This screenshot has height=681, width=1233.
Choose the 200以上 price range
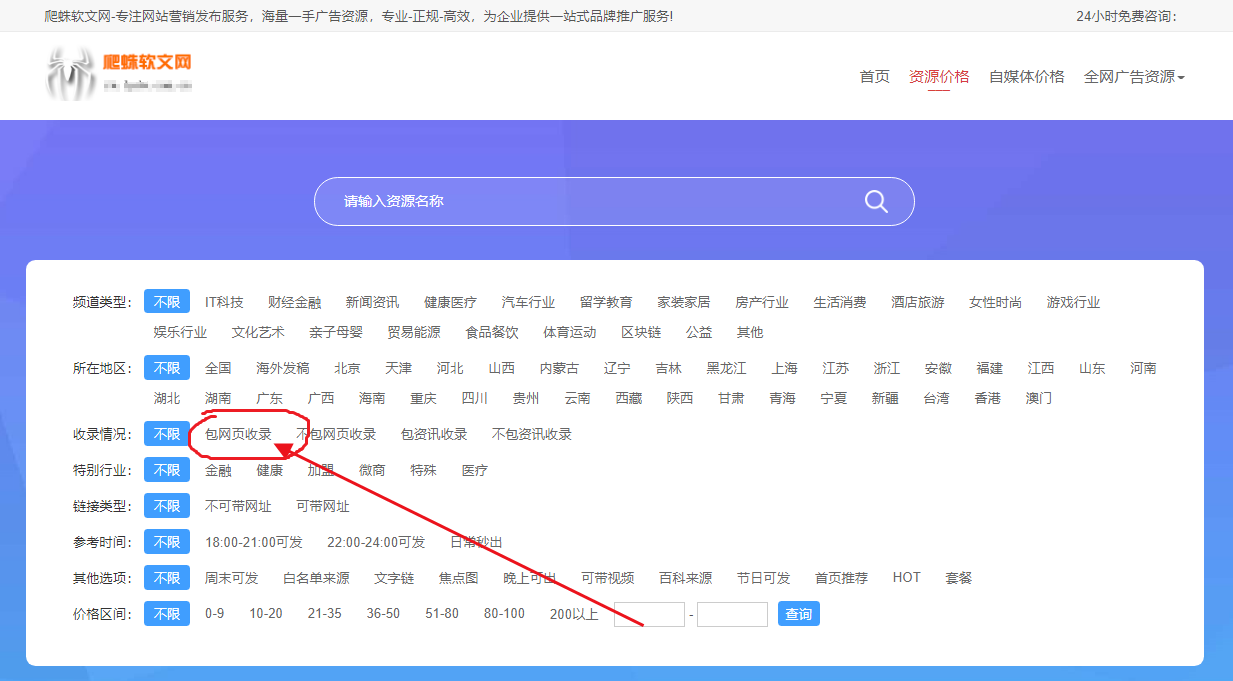tap(575, 613)
